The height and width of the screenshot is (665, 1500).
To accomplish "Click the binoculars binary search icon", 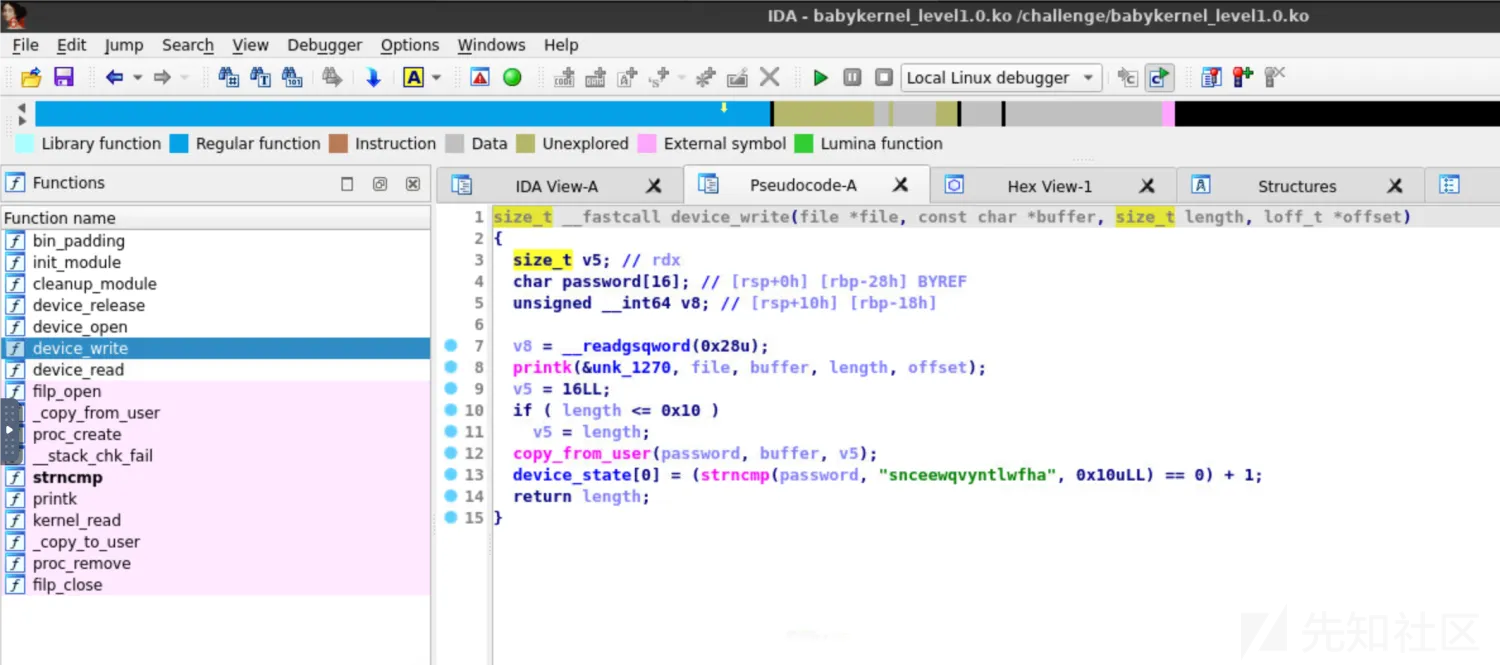I will pos(292,77).
